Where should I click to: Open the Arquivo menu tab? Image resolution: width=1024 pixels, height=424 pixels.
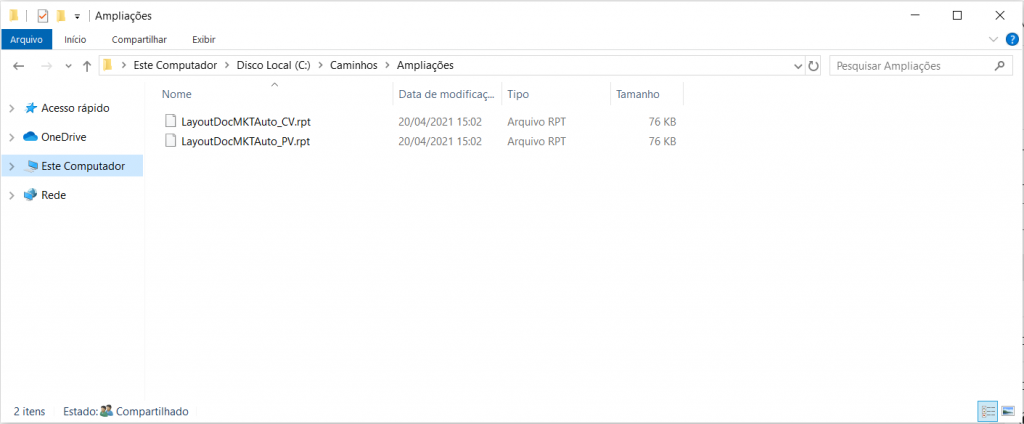point(27,39)
